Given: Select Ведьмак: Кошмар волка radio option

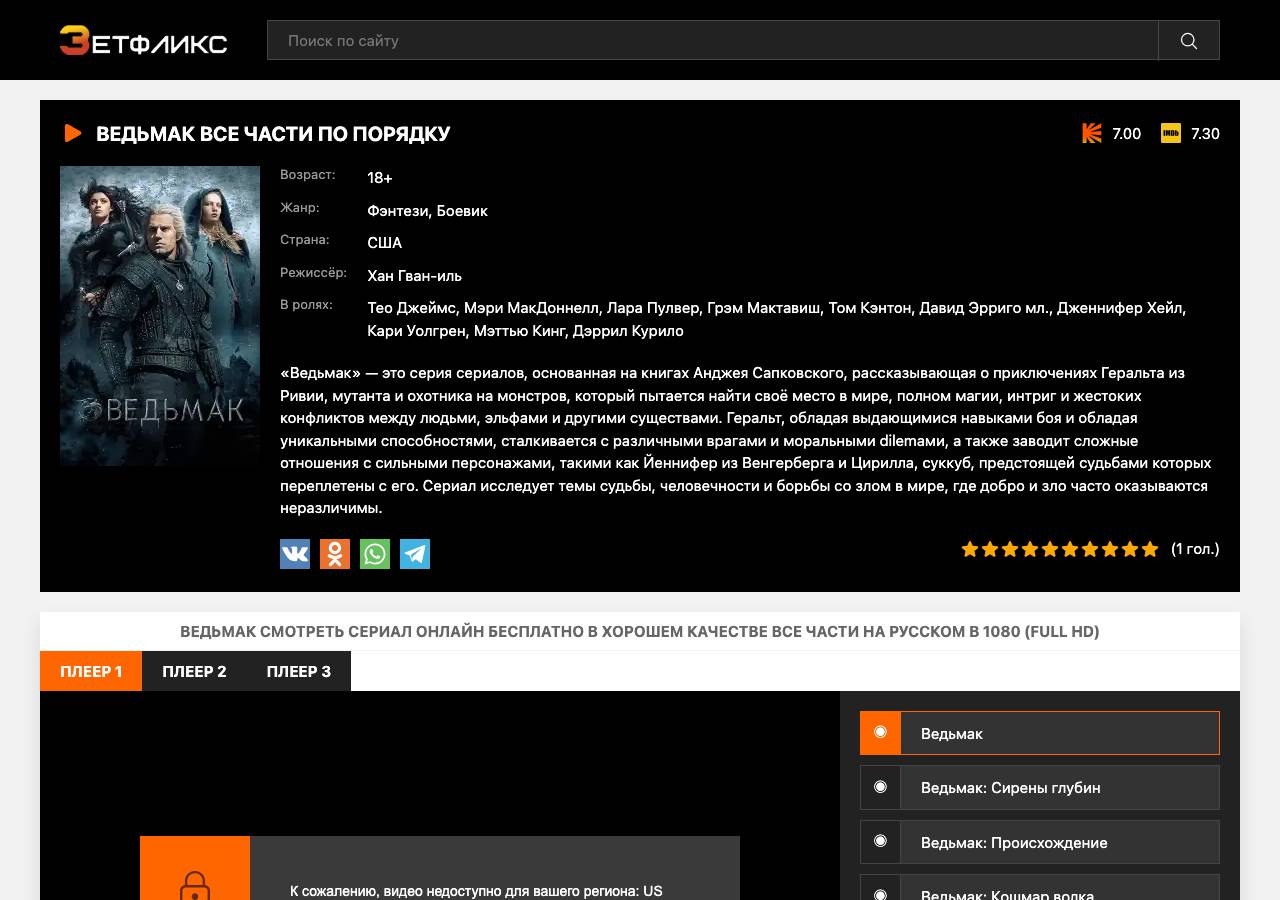Looking at the screenshot, I should click(1040, 888).
